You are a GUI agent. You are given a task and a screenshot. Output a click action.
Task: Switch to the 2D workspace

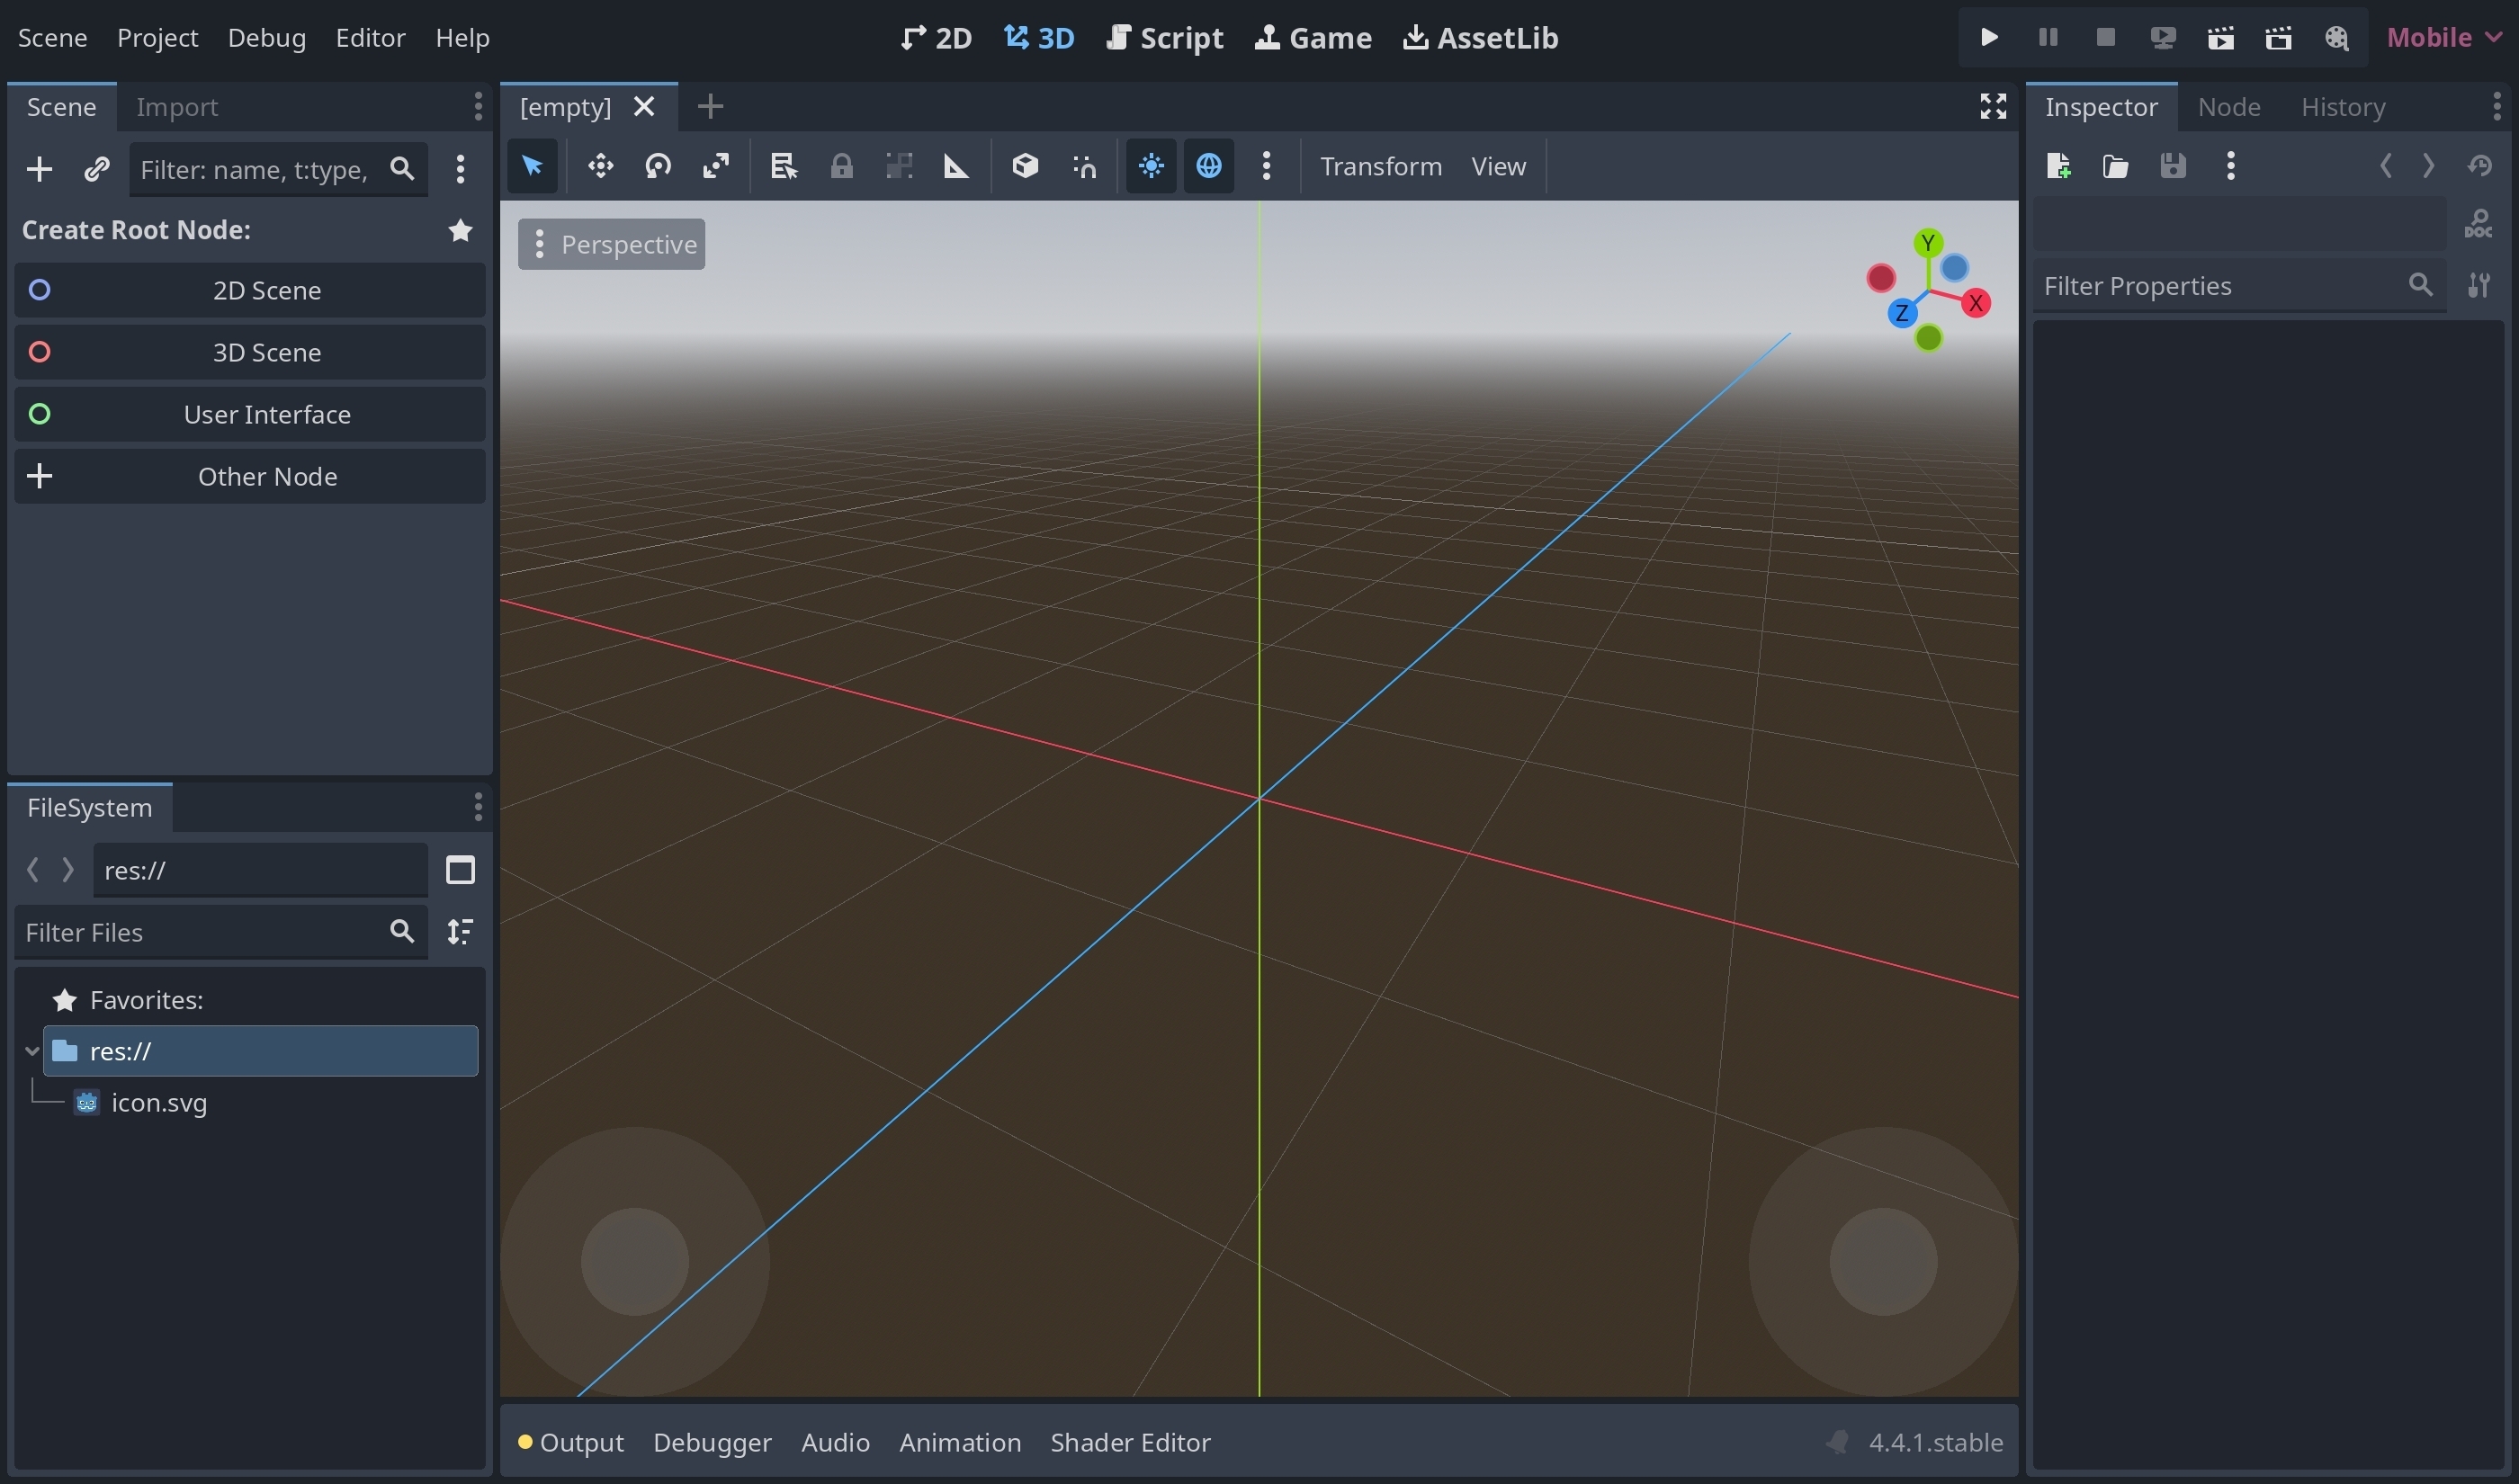pyautogui.click(x=937, y=38)
